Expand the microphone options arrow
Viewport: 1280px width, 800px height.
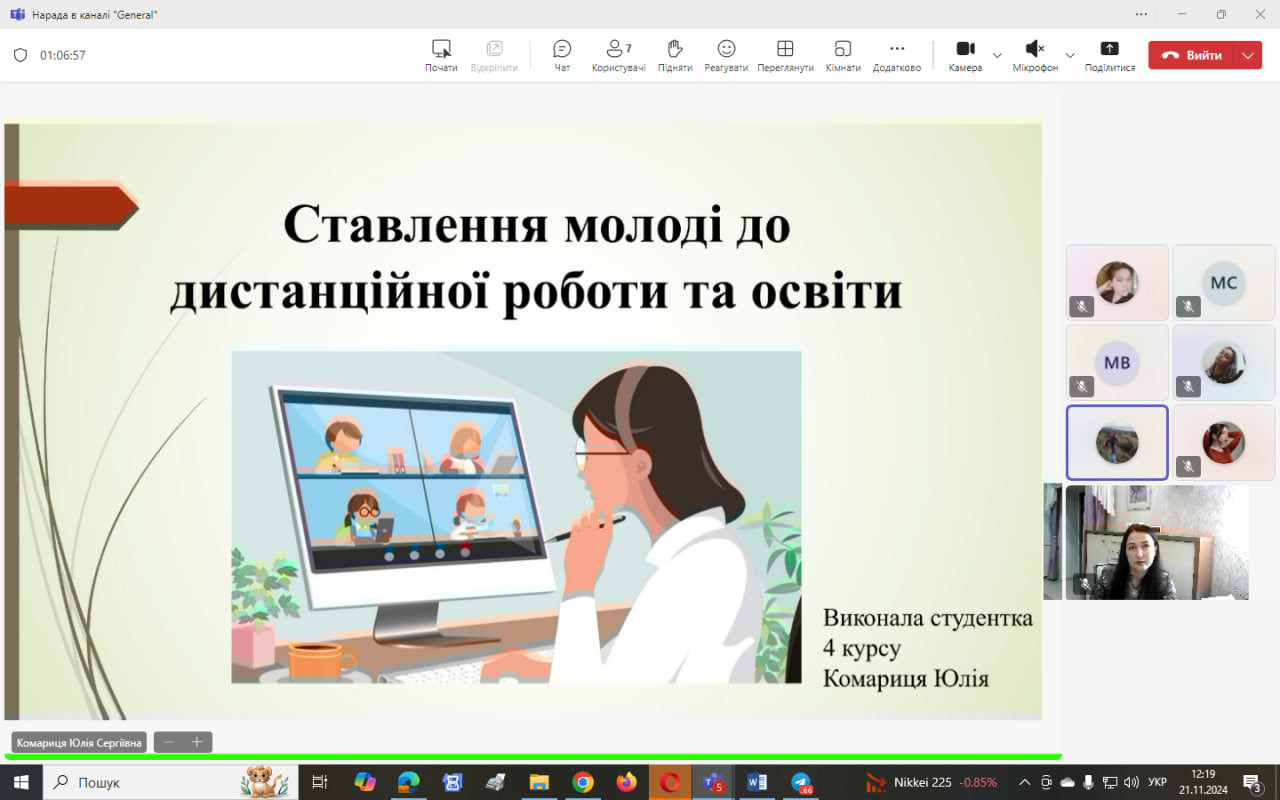pos(1070,55)
